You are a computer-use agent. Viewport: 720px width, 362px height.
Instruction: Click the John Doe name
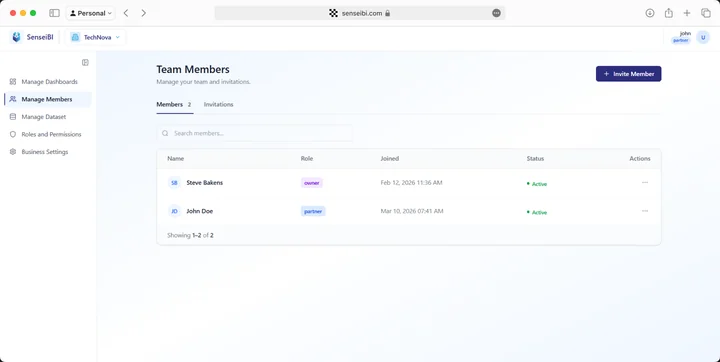tap(200, 211)
